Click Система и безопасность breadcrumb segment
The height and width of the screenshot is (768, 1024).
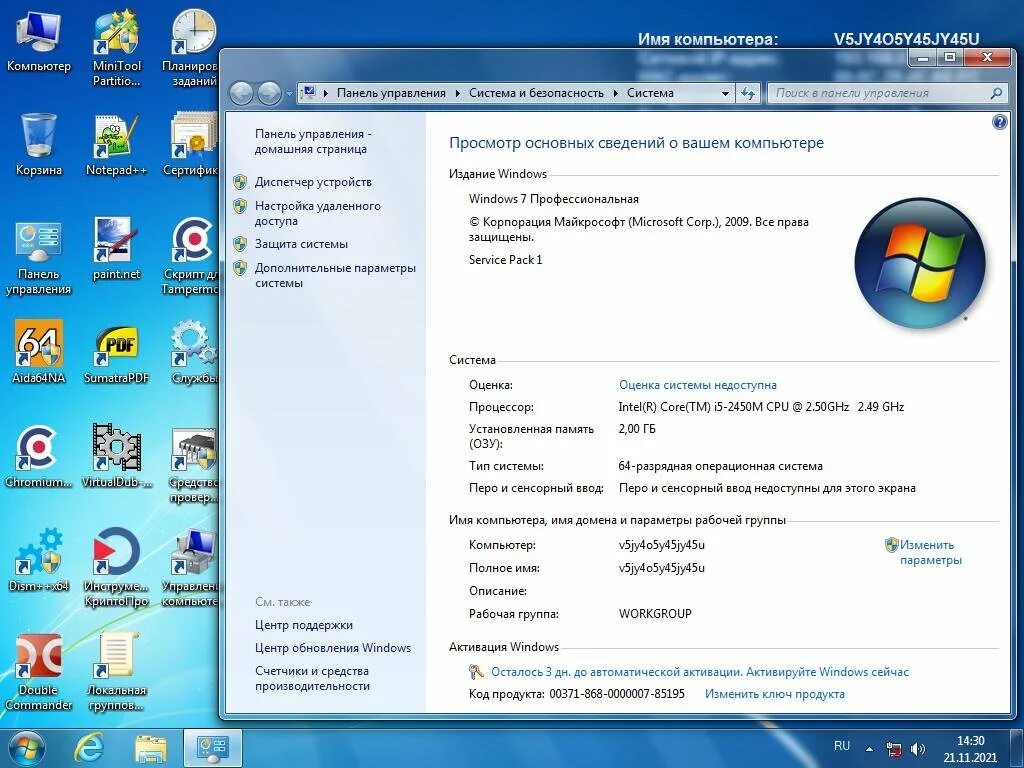pos(536,93)
